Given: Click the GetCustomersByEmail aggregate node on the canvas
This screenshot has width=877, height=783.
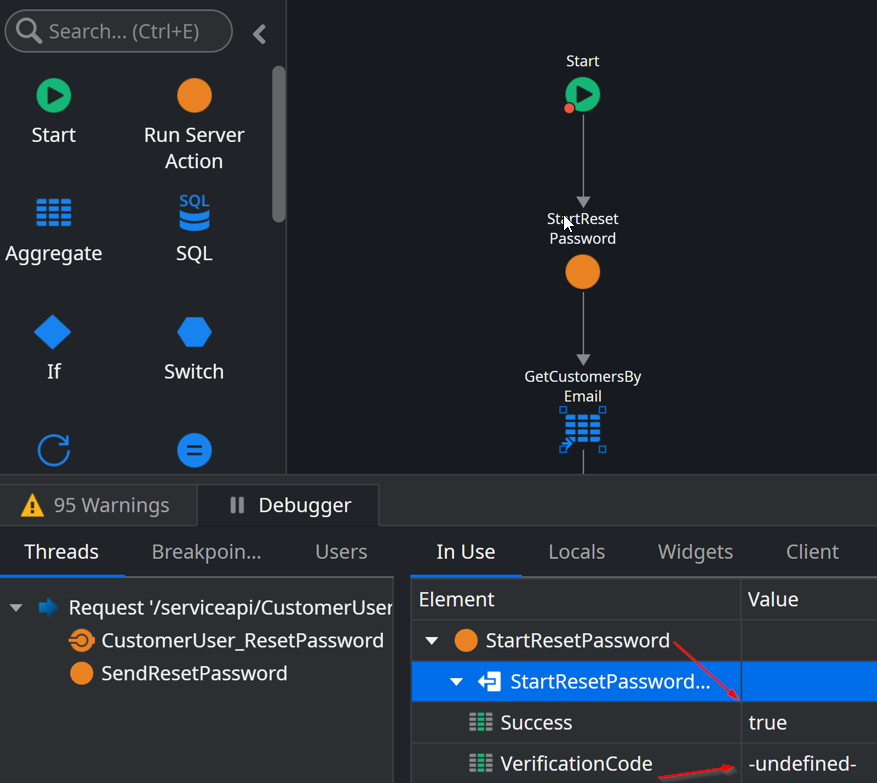Looking at the screenshot, I should pyautogui.click(x=582, y=430).
